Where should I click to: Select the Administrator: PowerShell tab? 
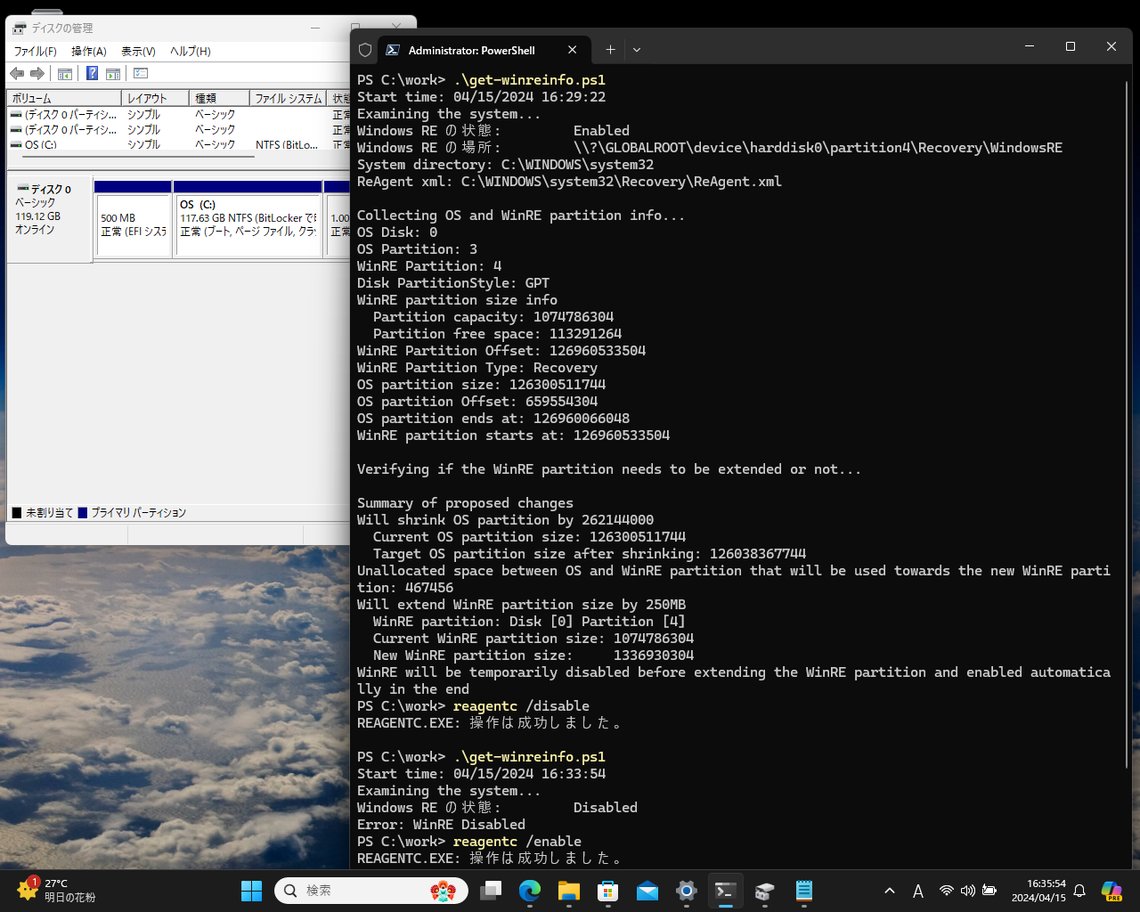point(472,49)
